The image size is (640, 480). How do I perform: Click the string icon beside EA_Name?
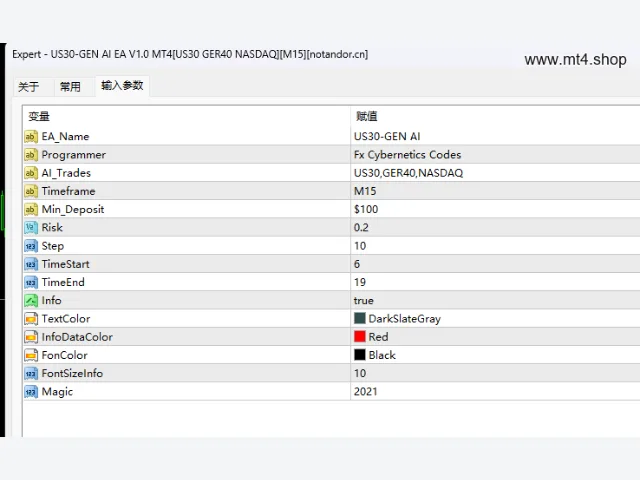click(31, 136)
